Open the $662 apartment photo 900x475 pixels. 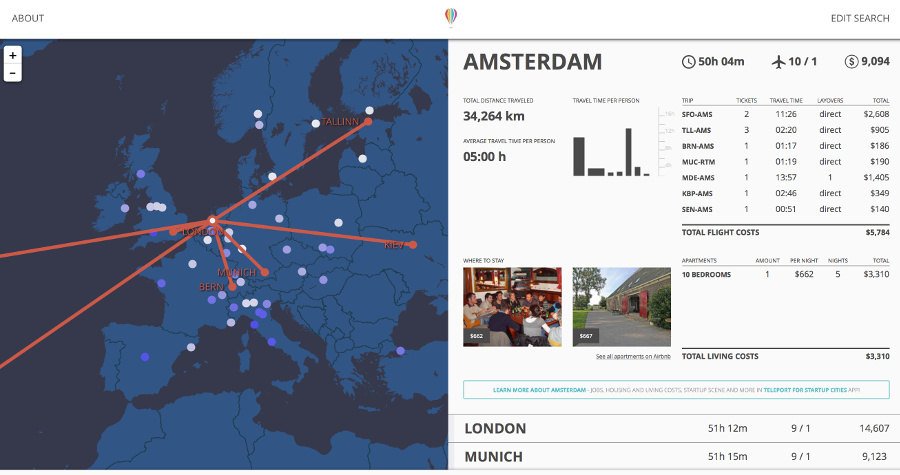pos(513,307)
